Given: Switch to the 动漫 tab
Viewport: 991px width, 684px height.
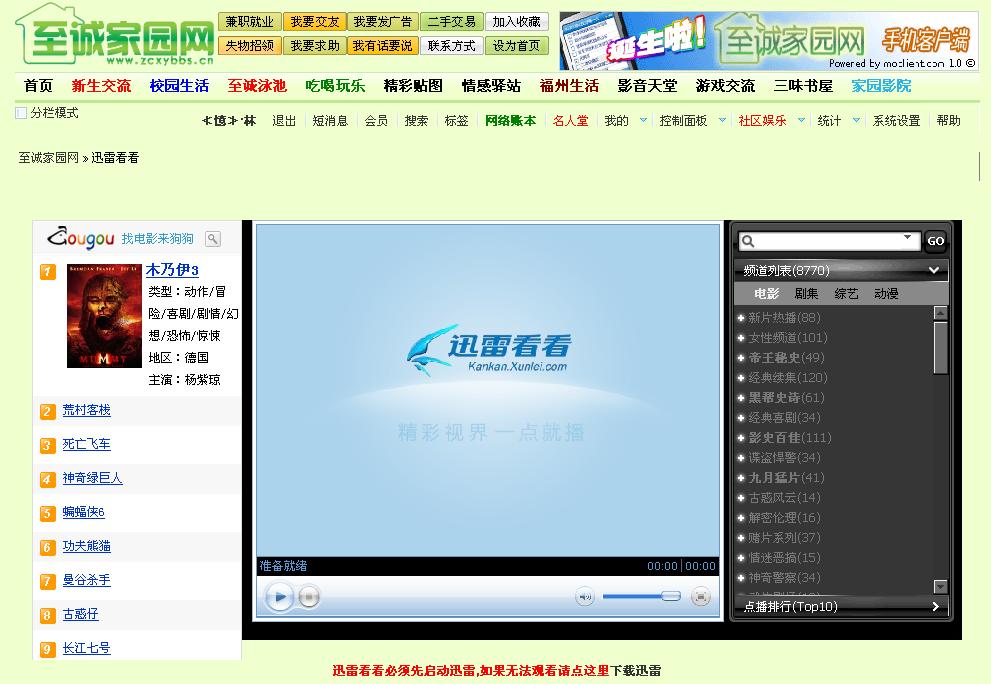Looking at the screenshot, I should pyautogui.click(x=886, y=294).
